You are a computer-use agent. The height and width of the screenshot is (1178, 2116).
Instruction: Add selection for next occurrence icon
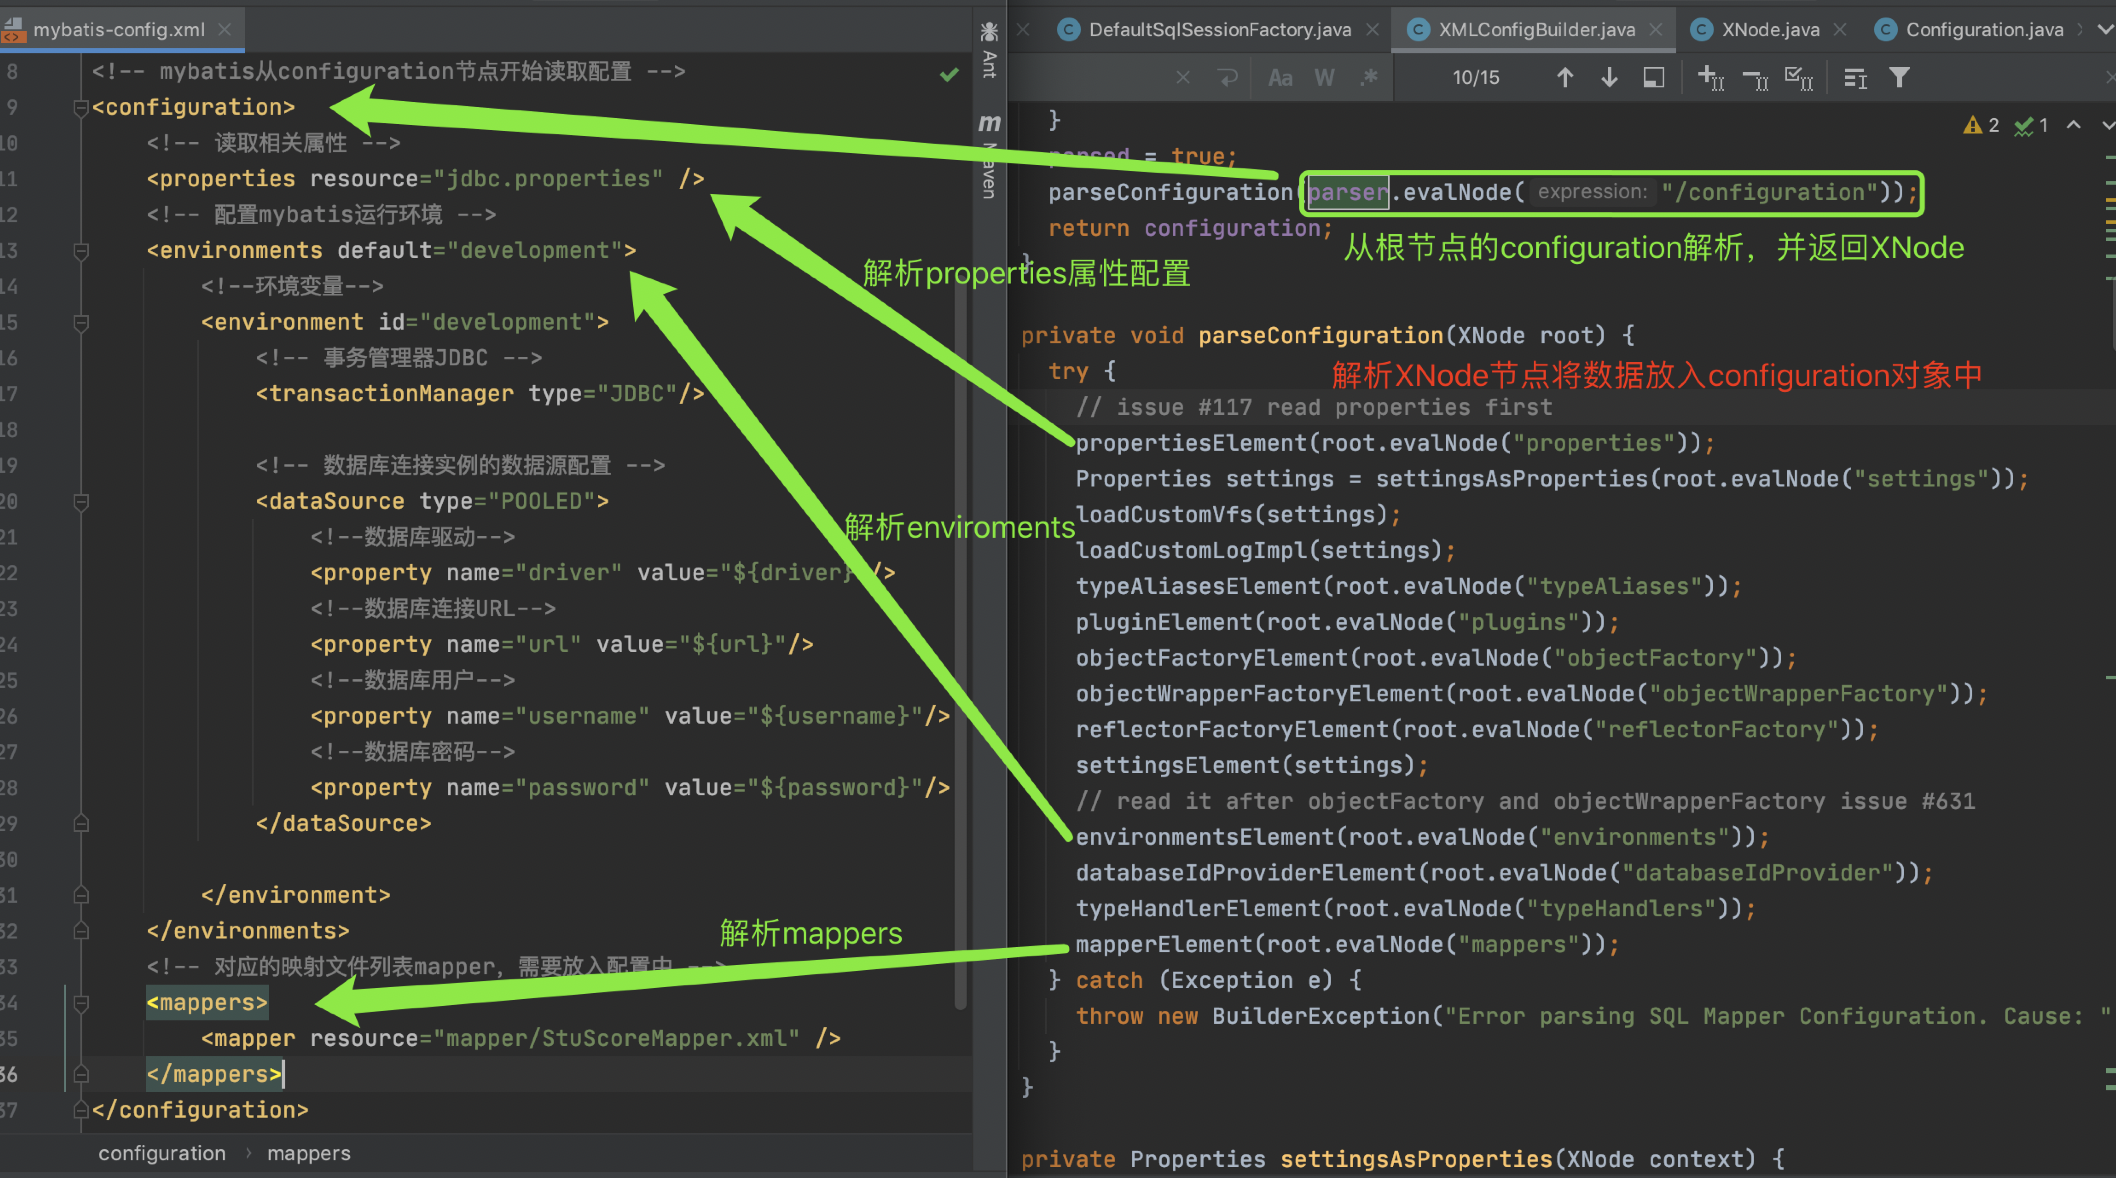pos(1711,78)
